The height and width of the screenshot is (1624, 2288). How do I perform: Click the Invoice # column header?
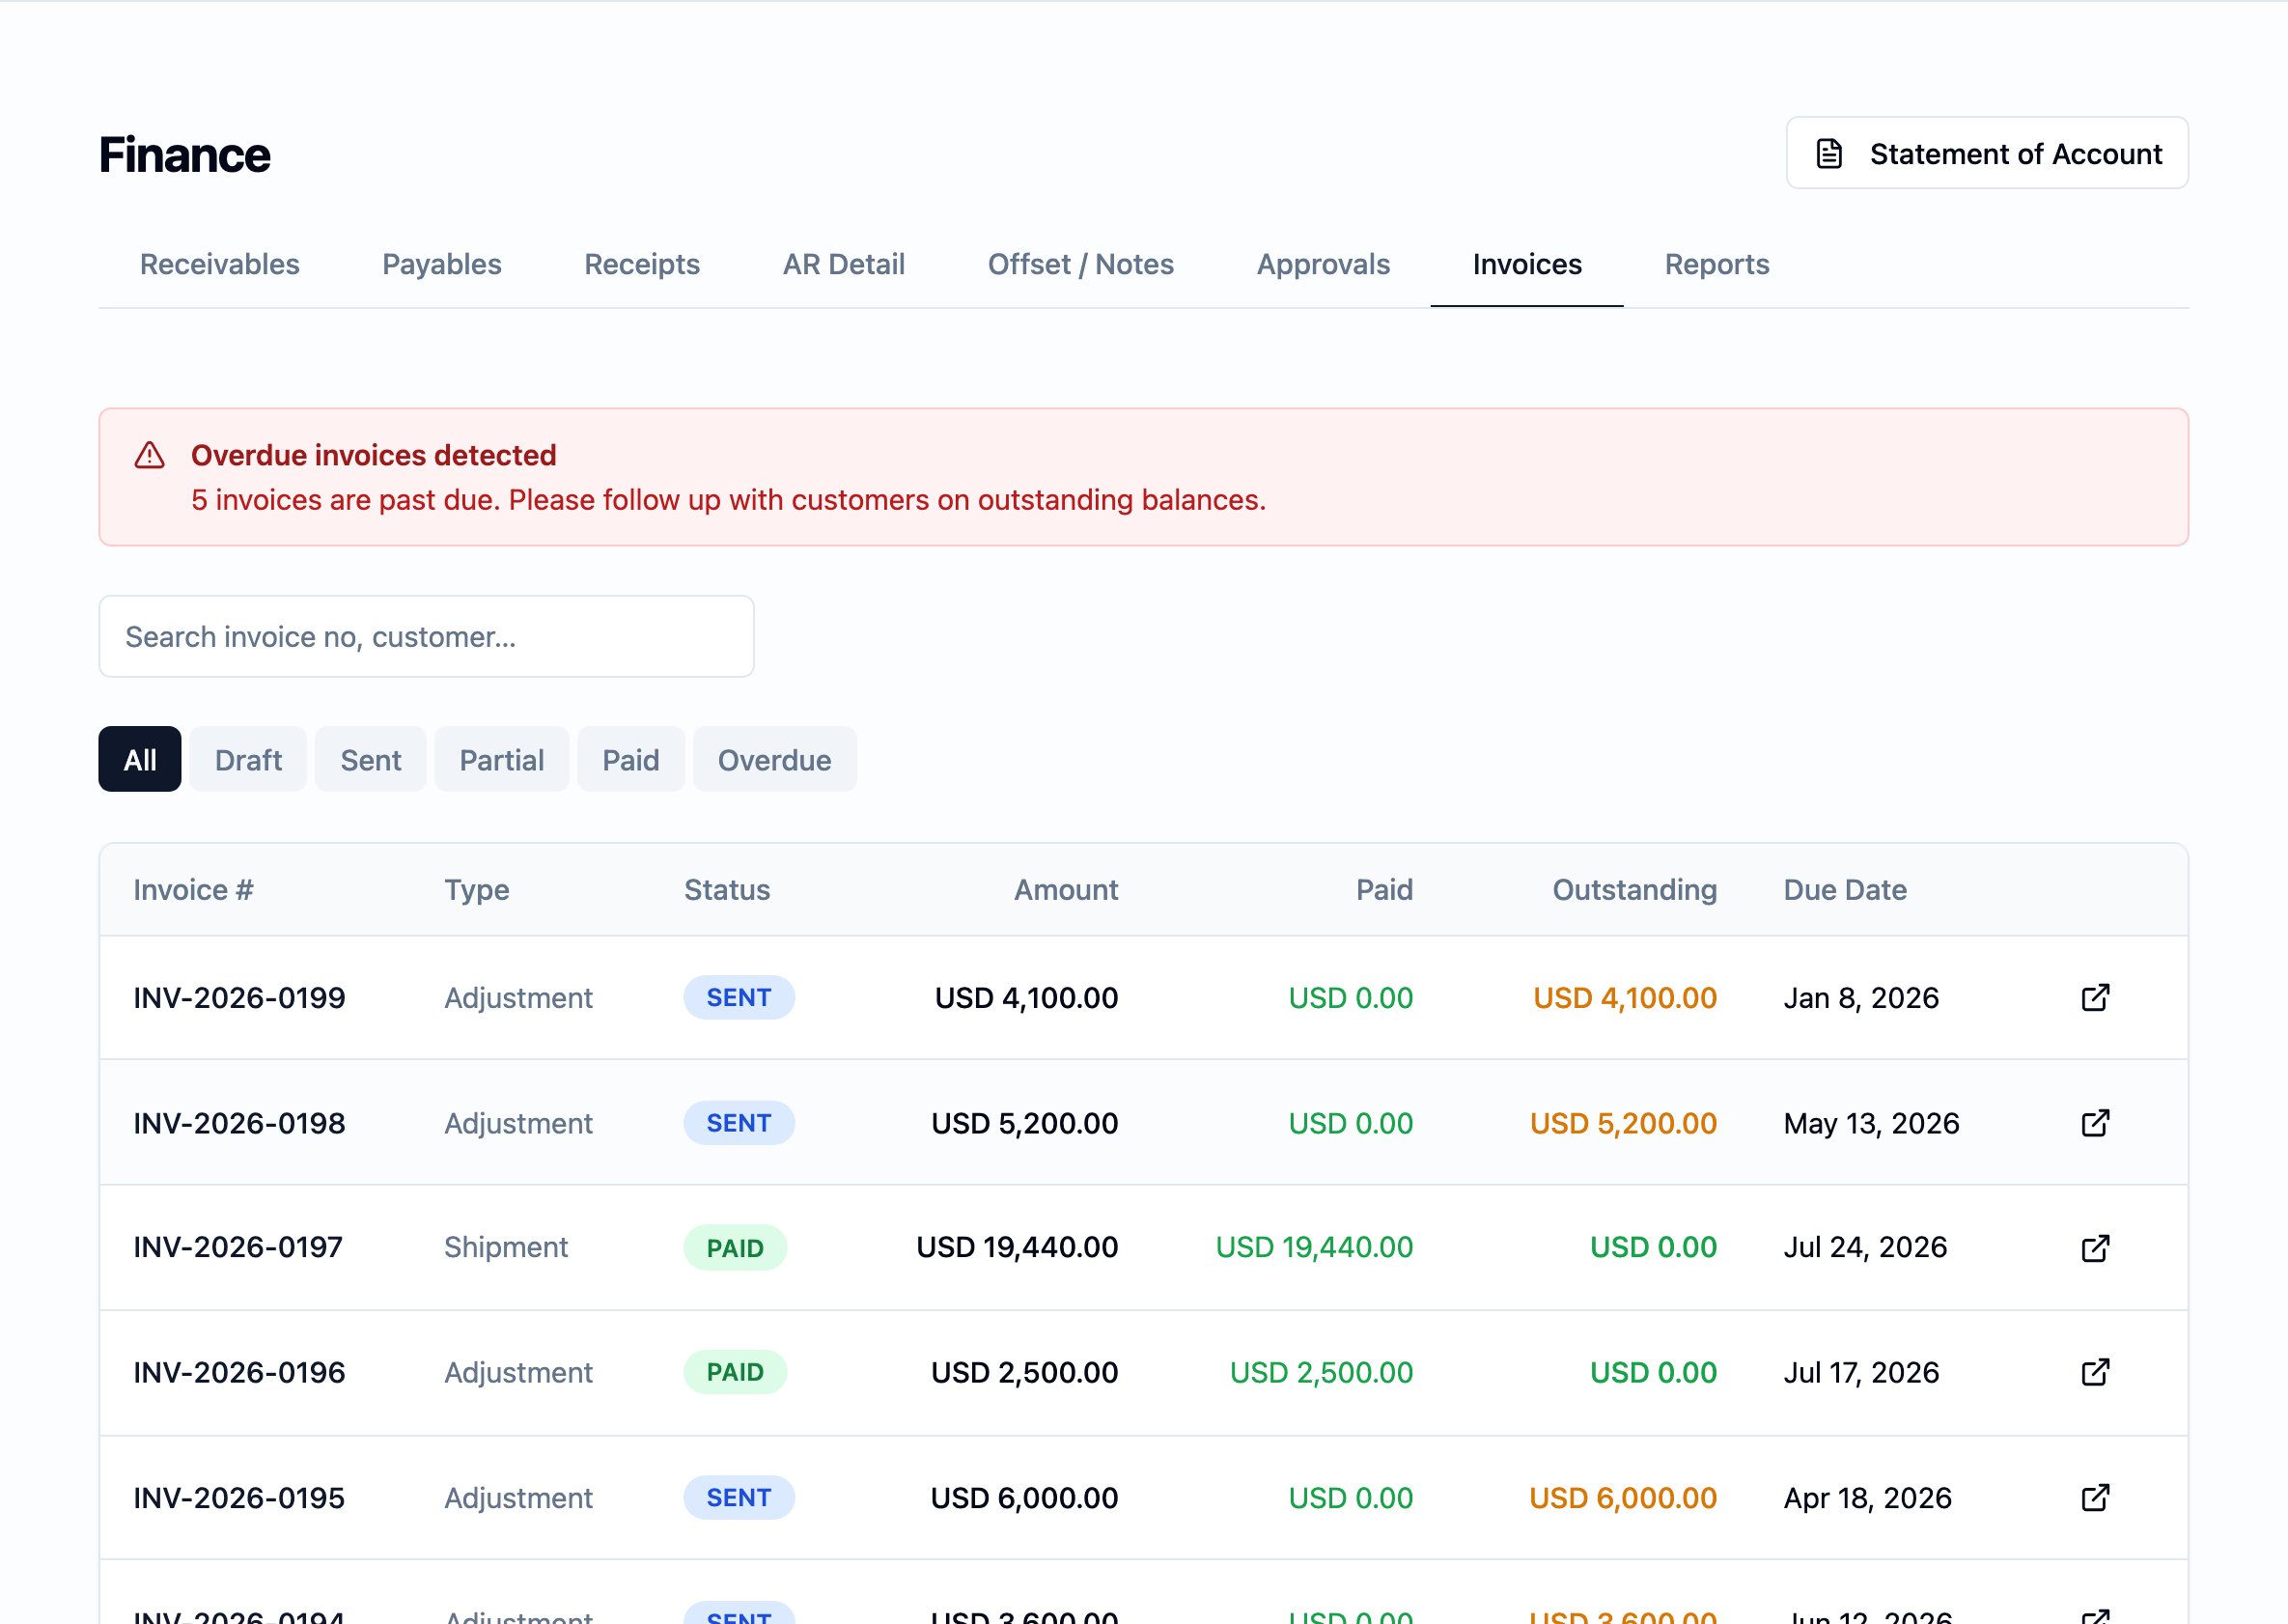(x=194, y=890)
